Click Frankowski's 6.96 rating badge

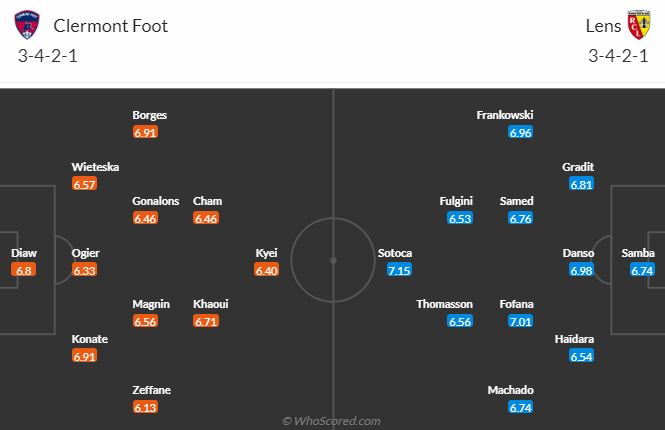[520, 132]
